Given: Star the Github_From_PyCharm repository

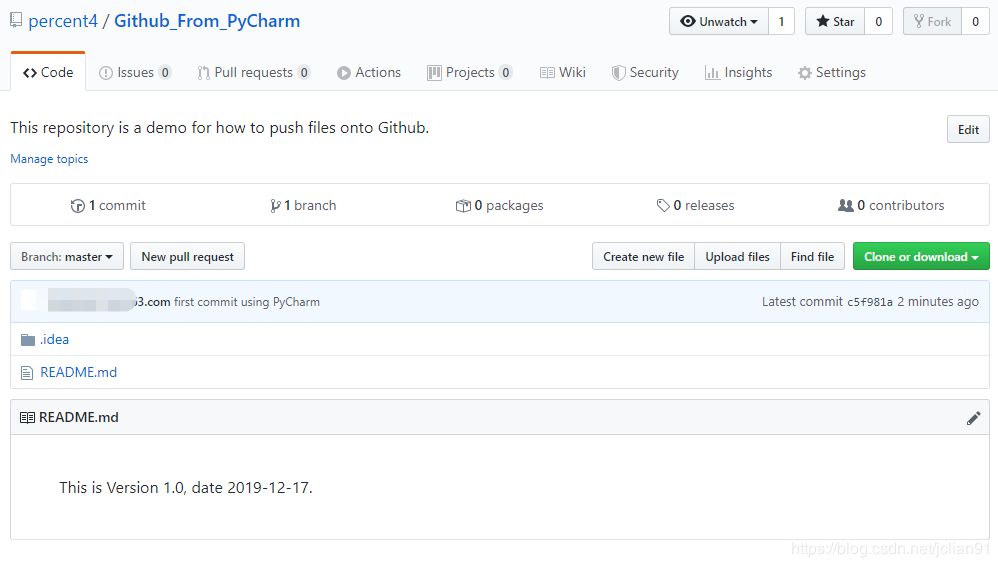Looking at the screenshot, I should (x=834, y=22).
